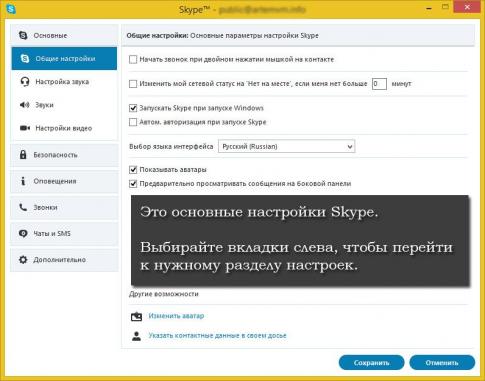The image size is (485, 381).
Task: Click the Skype icon beside Общие настройки
Action: tap(25, 59)
